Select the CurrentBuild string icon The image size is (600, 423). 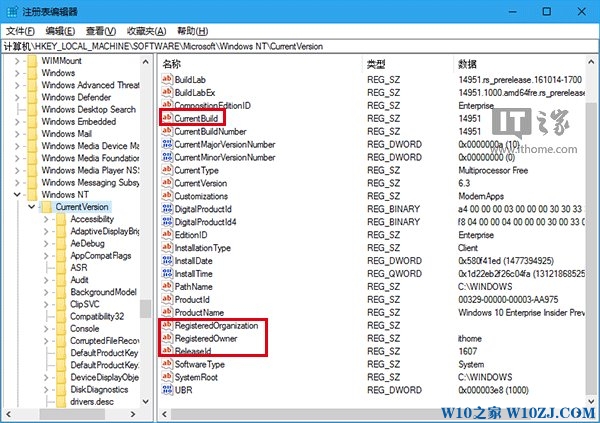[x=167, y=118]
